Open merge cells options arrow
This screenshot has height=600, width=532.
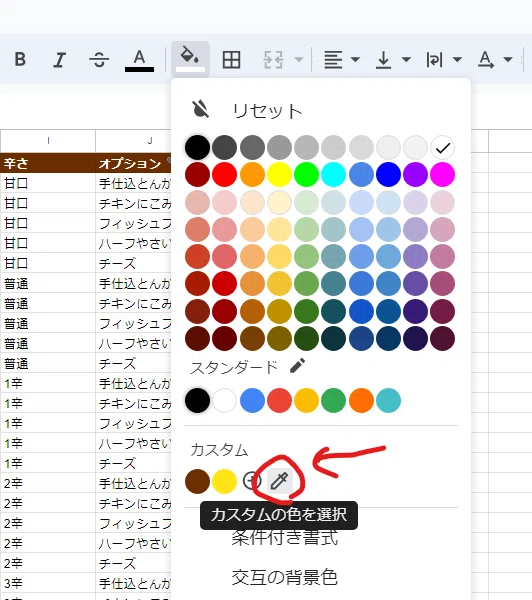[x=299, y=59]
